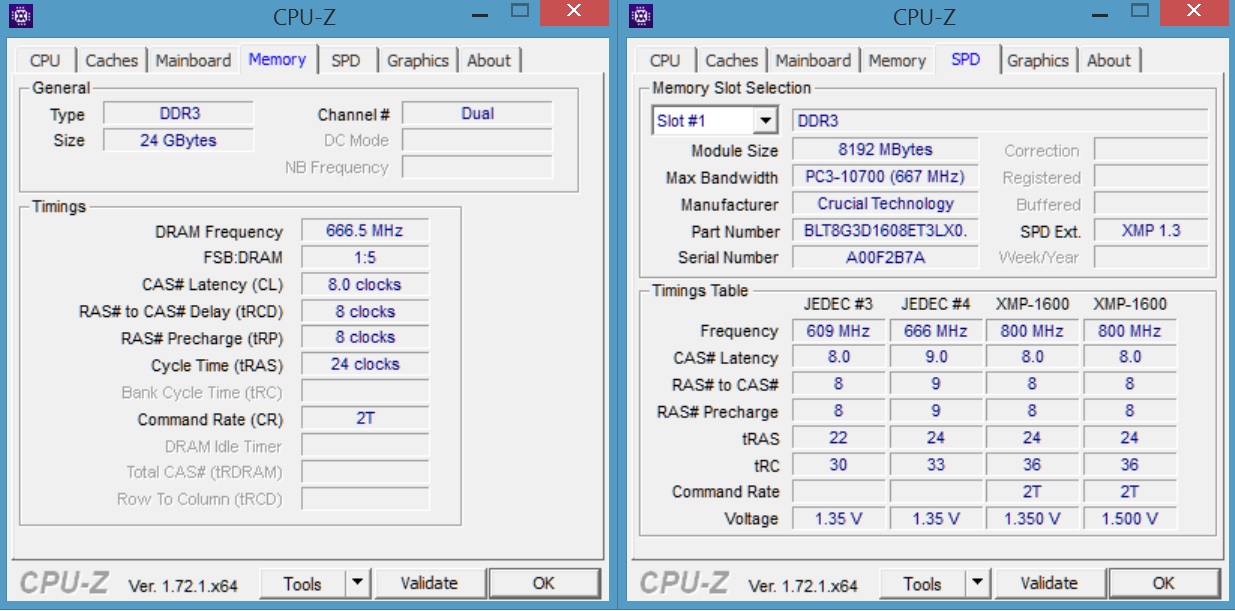Click the empty NB Frequency field
This screenshot has height=611, width=1235.
point(477,168)
